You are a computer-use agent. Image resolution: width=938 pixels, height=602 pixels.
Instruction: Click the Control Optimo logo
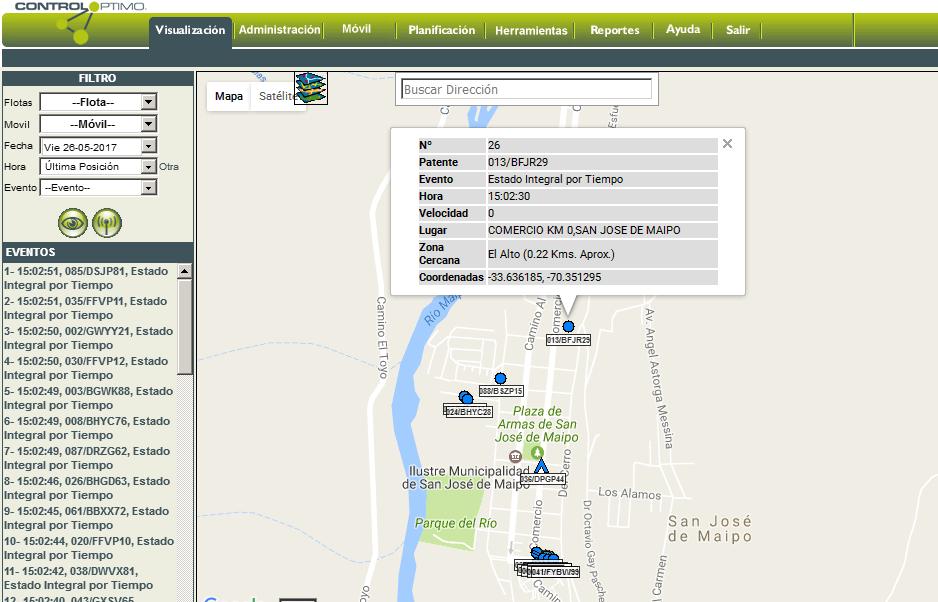(x=80, y=22)
